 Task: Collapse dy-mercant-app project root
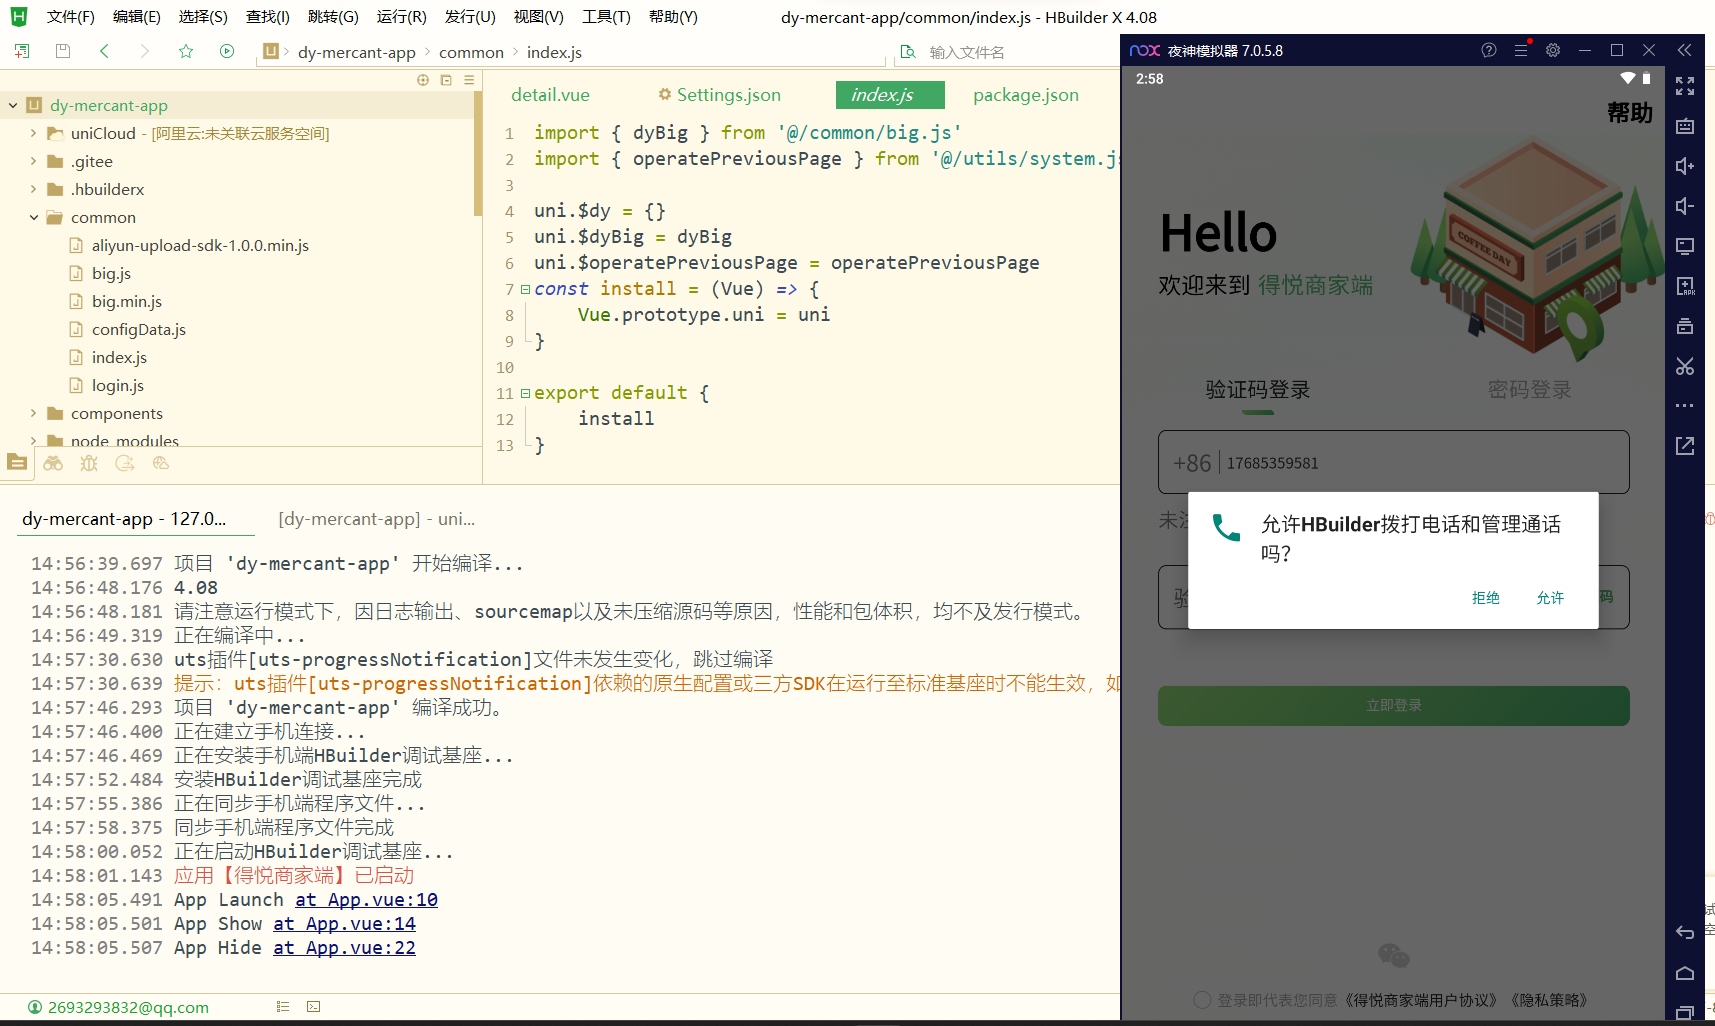click(13, 105)
